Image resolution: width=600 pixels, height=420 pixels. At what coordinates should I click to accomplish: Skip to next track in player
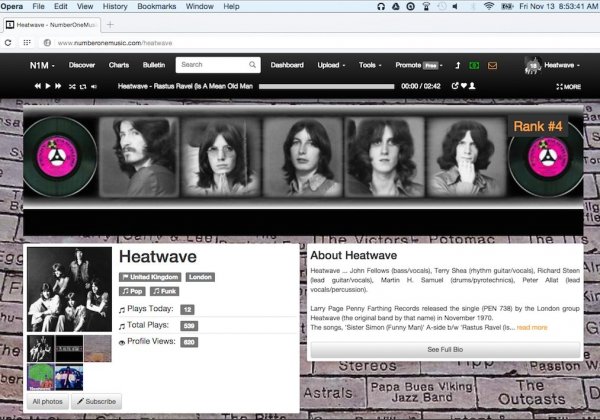(58, 86)
